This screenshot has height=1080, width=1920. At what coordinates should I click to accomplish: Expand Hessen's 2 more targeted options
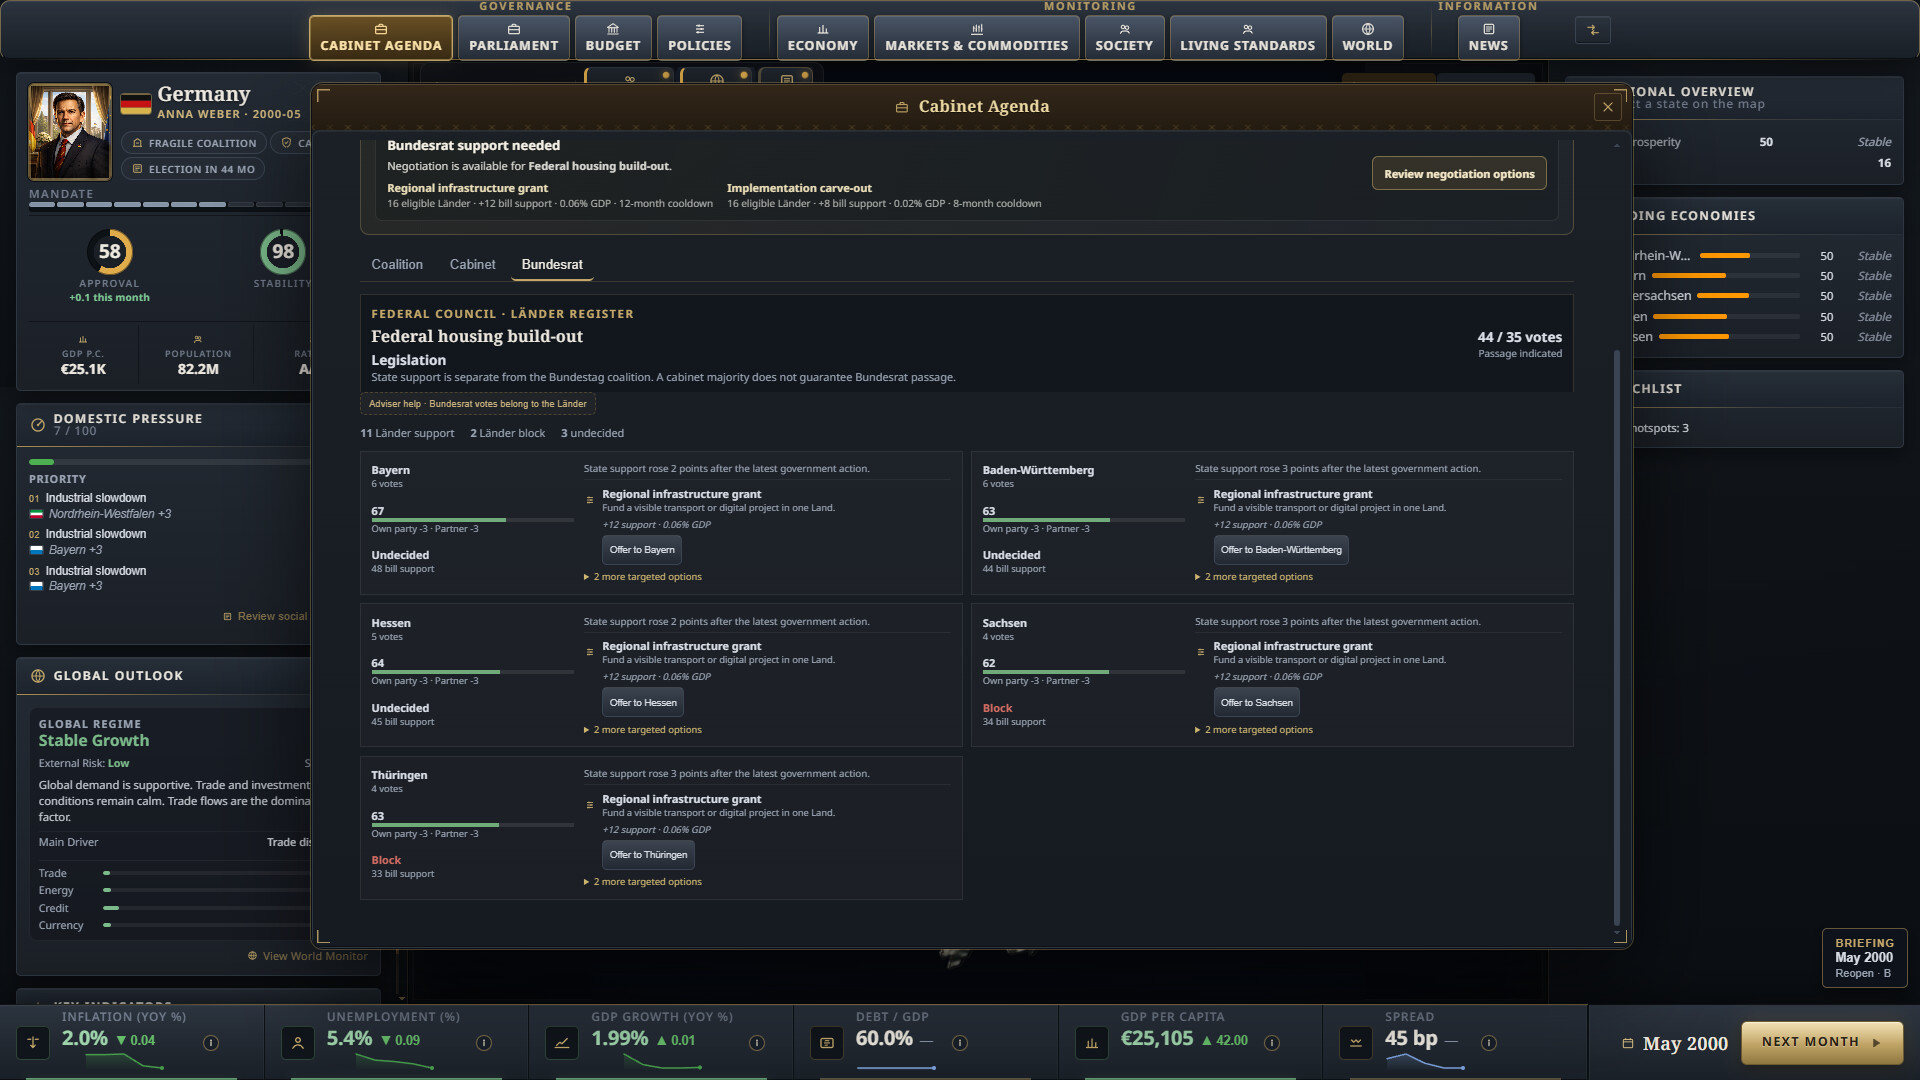point(643,730)
